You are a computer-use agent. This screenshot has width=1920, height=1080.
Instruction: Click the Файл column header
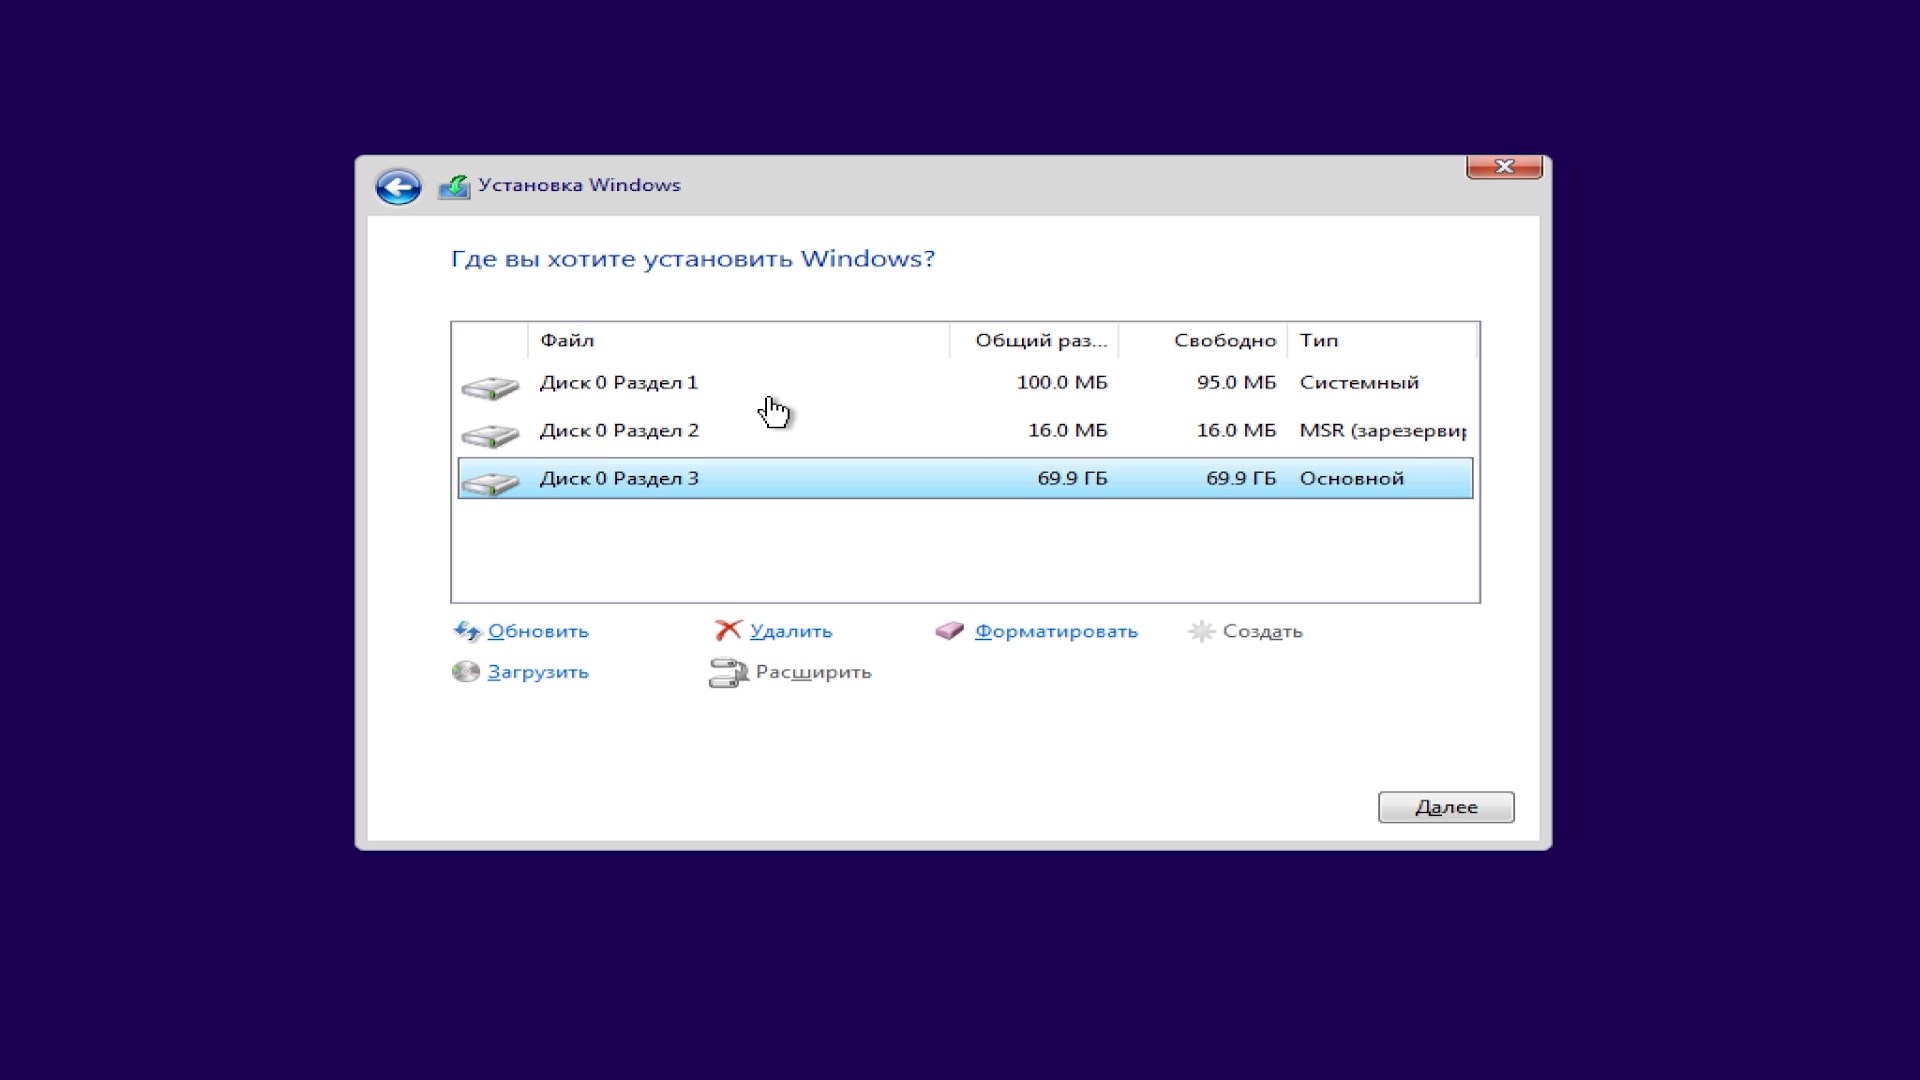coord(738,340)
